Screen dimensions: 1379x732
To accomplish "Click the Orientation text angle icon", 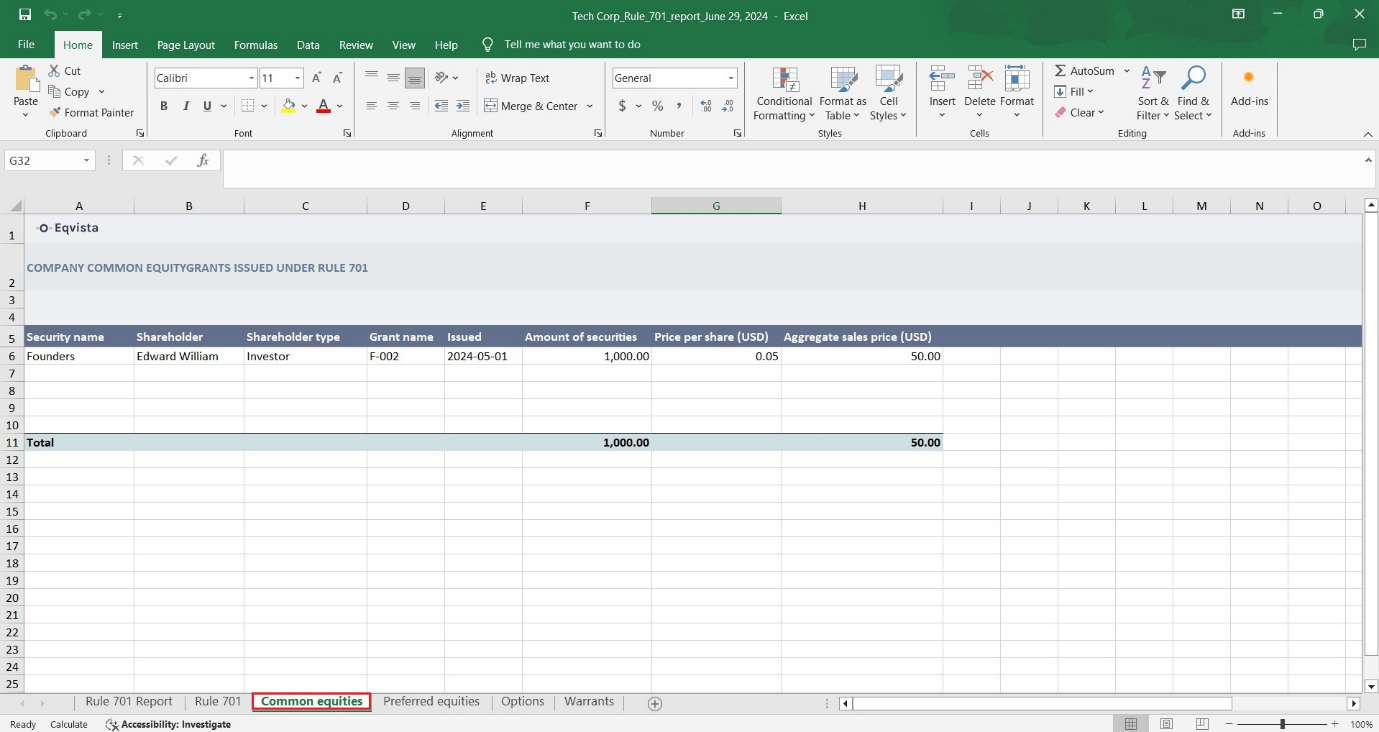I will (441, 78).
